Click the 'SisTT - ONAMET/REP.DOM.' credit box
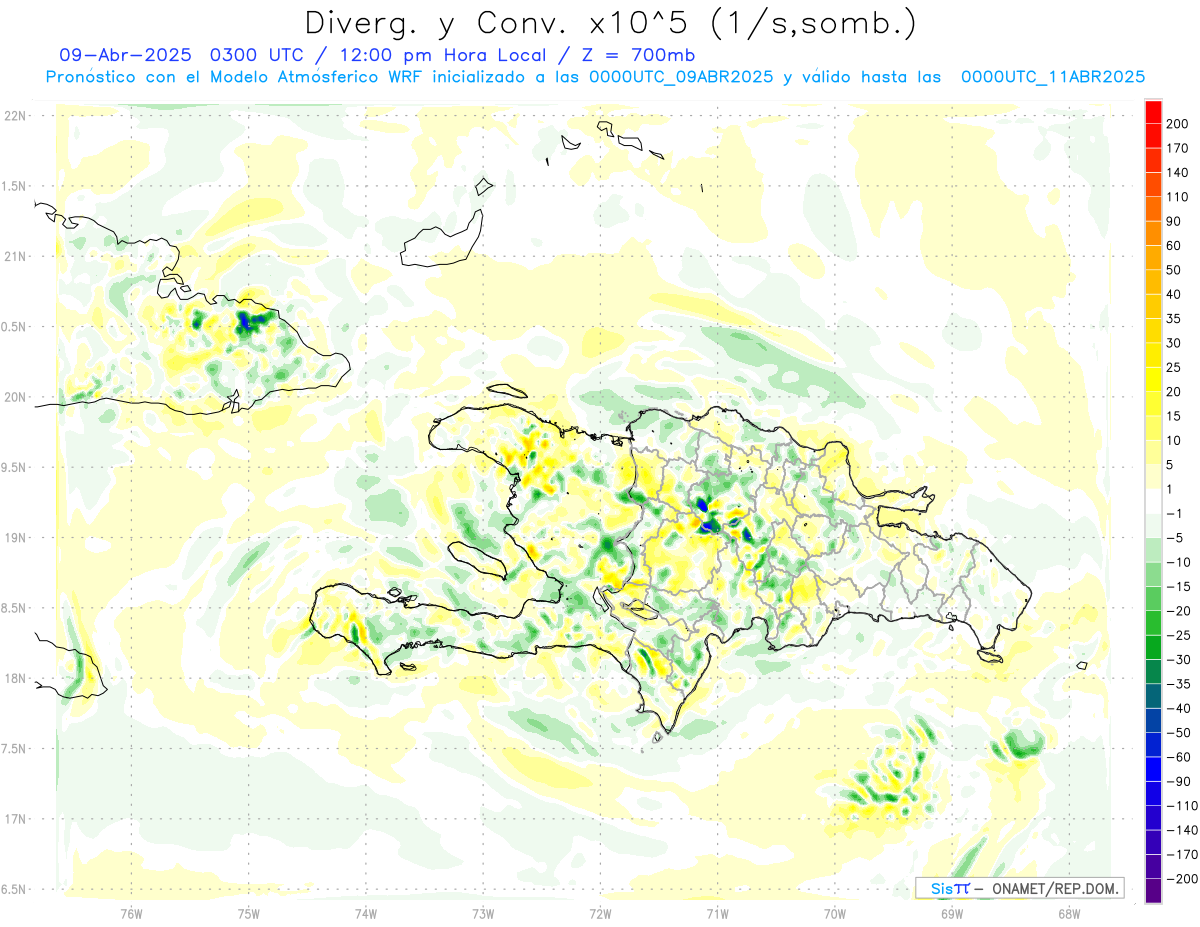The height and width of the screenshot is (927, 1200). [x=1019, y=888]
